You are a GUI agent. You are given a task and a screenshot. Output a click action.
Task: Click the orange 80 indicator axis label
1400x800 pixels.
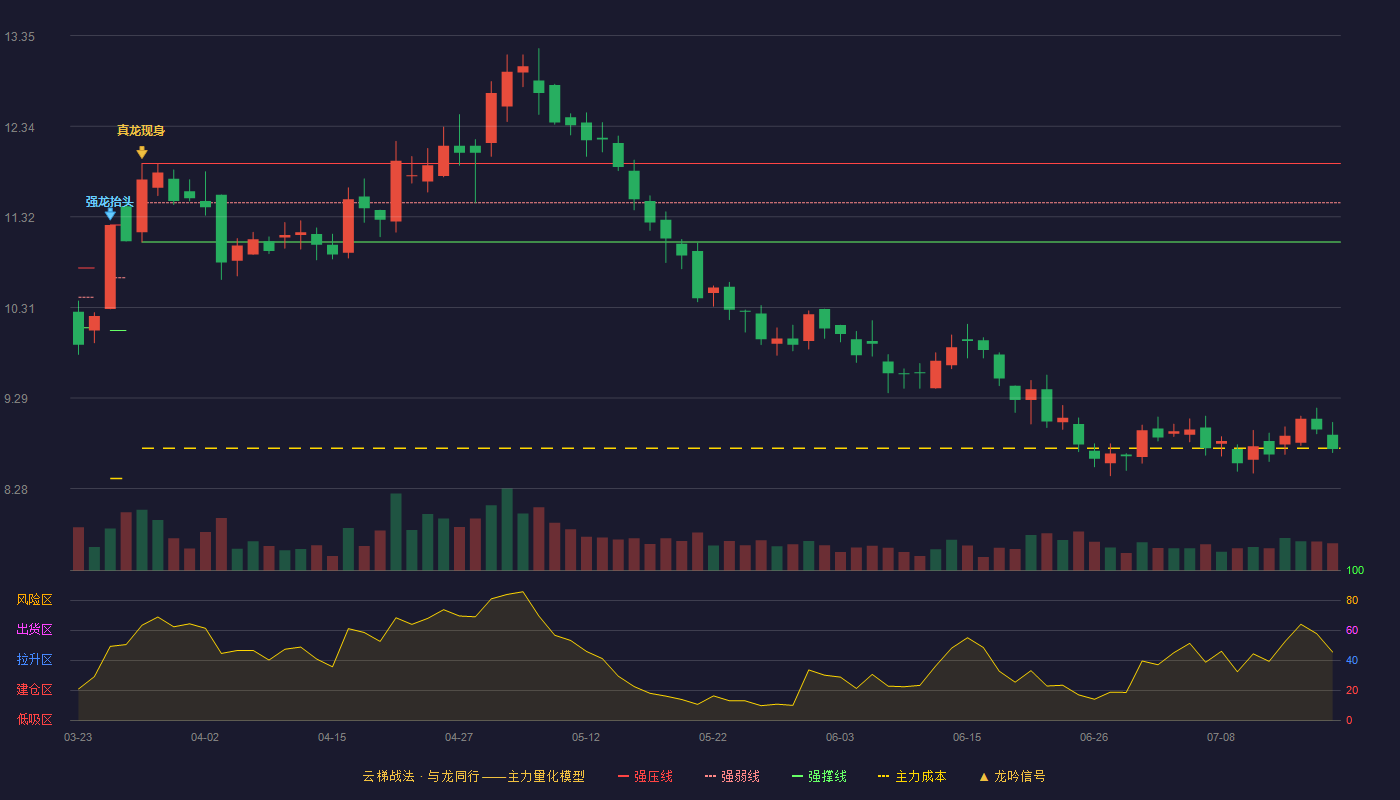[x=1352, y=601]
